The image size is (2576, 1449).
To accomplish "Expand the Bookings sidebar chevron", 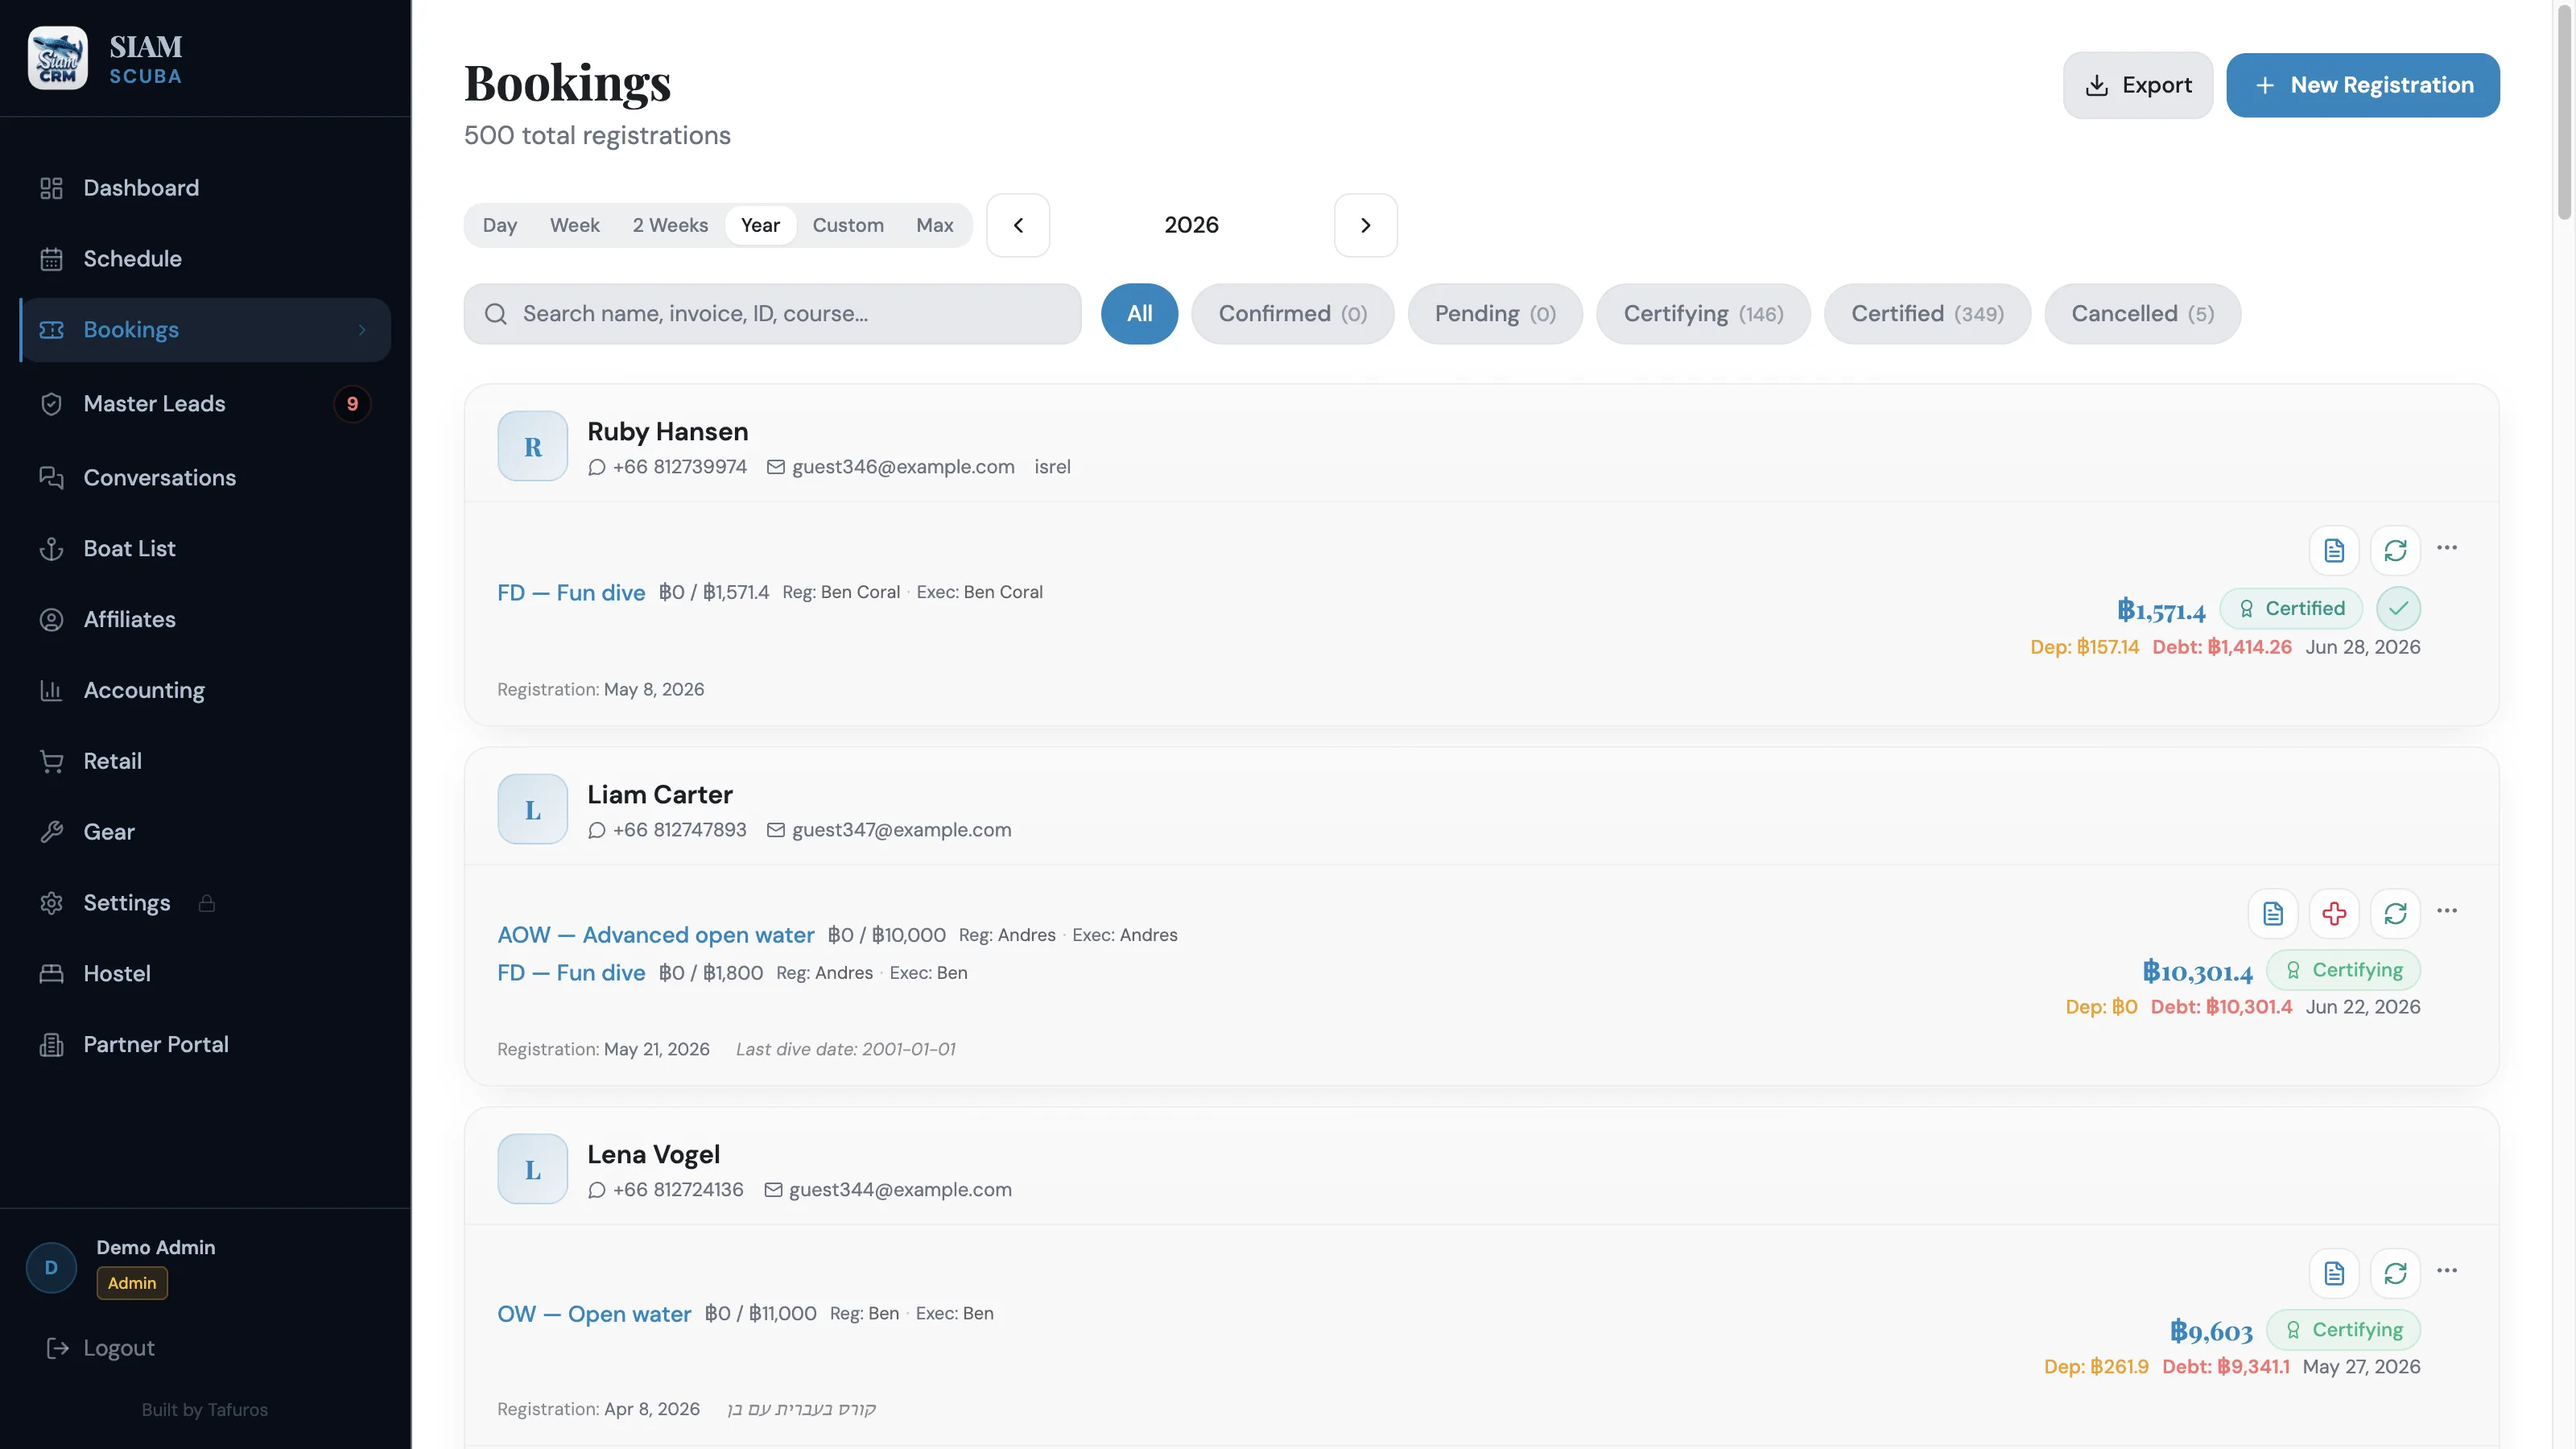I will 362,330.
